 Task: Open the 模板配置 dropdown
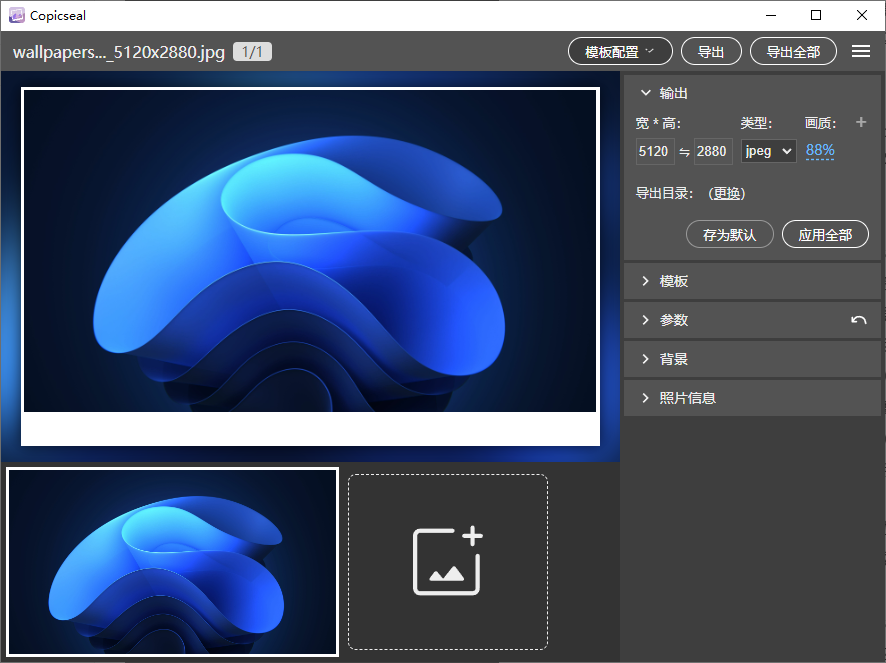click(x=620, y=52)
